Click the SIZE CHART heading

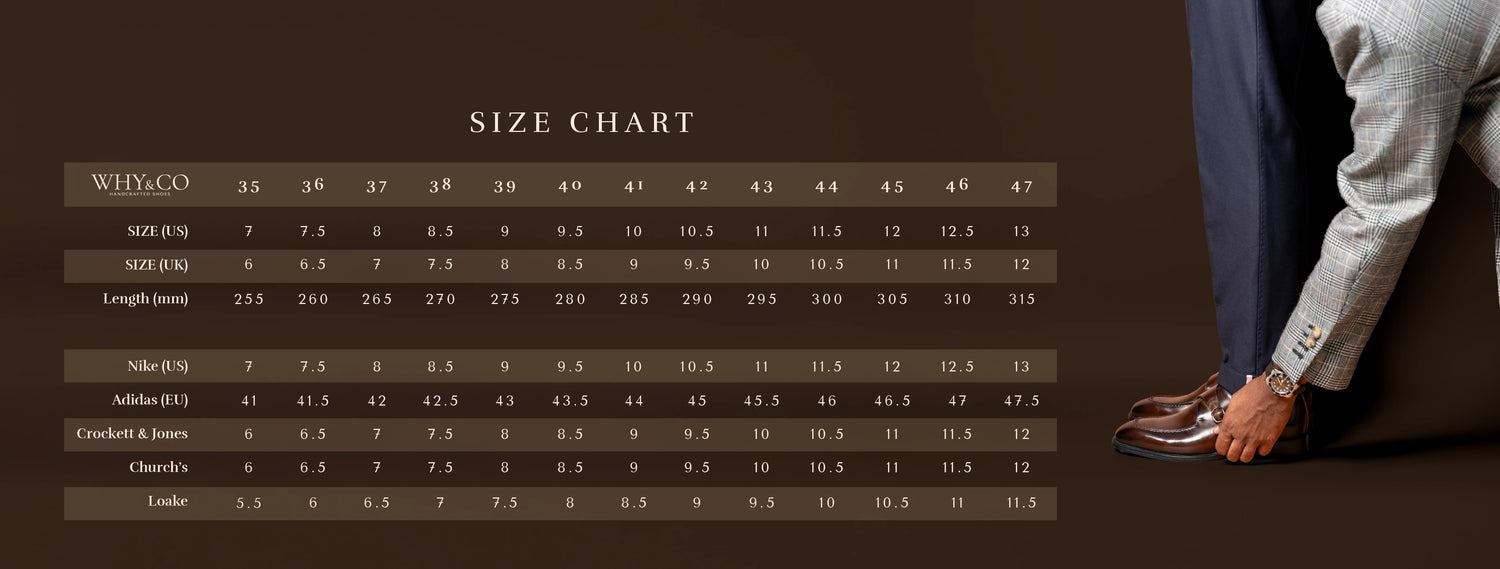582,123
